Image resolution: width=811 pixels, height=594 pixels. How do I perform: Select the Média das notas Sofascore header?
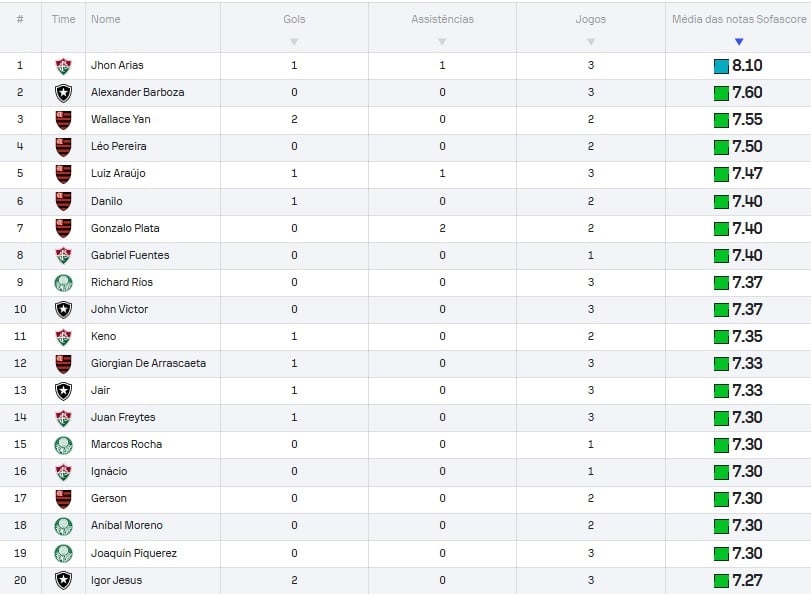[739, 19]
